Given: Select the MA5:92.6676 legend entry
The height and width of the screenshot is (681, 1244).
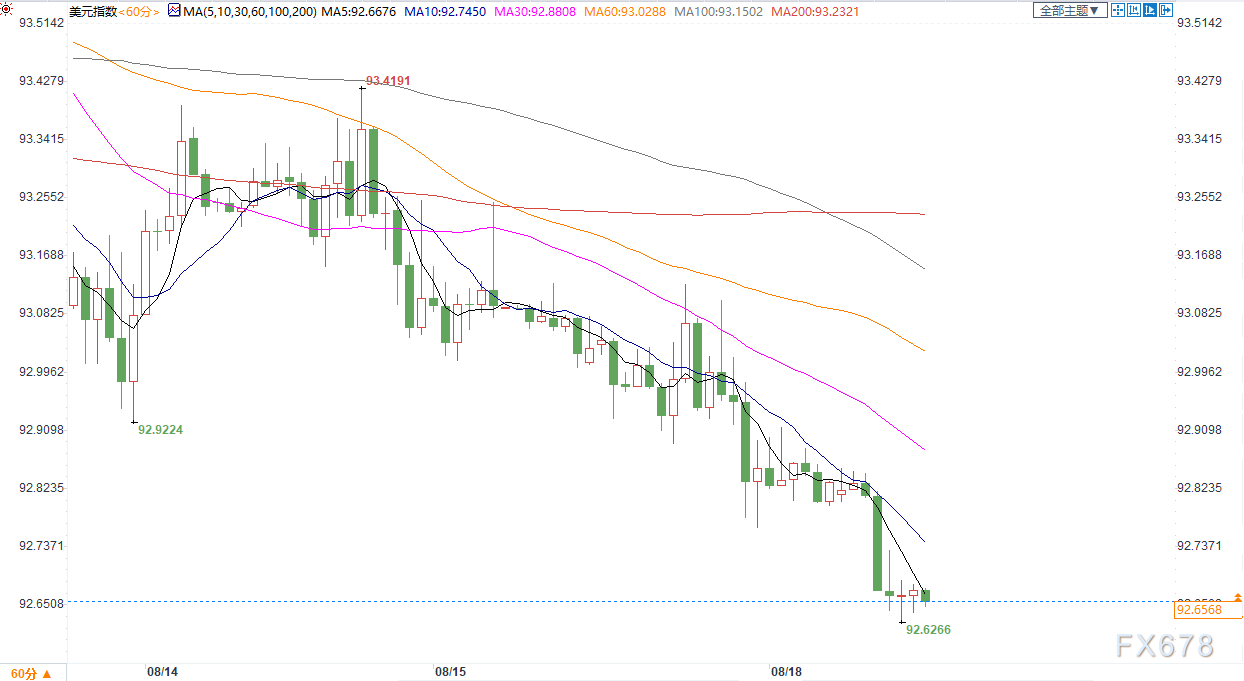Looking at the screenshot, I should [358, 11].
